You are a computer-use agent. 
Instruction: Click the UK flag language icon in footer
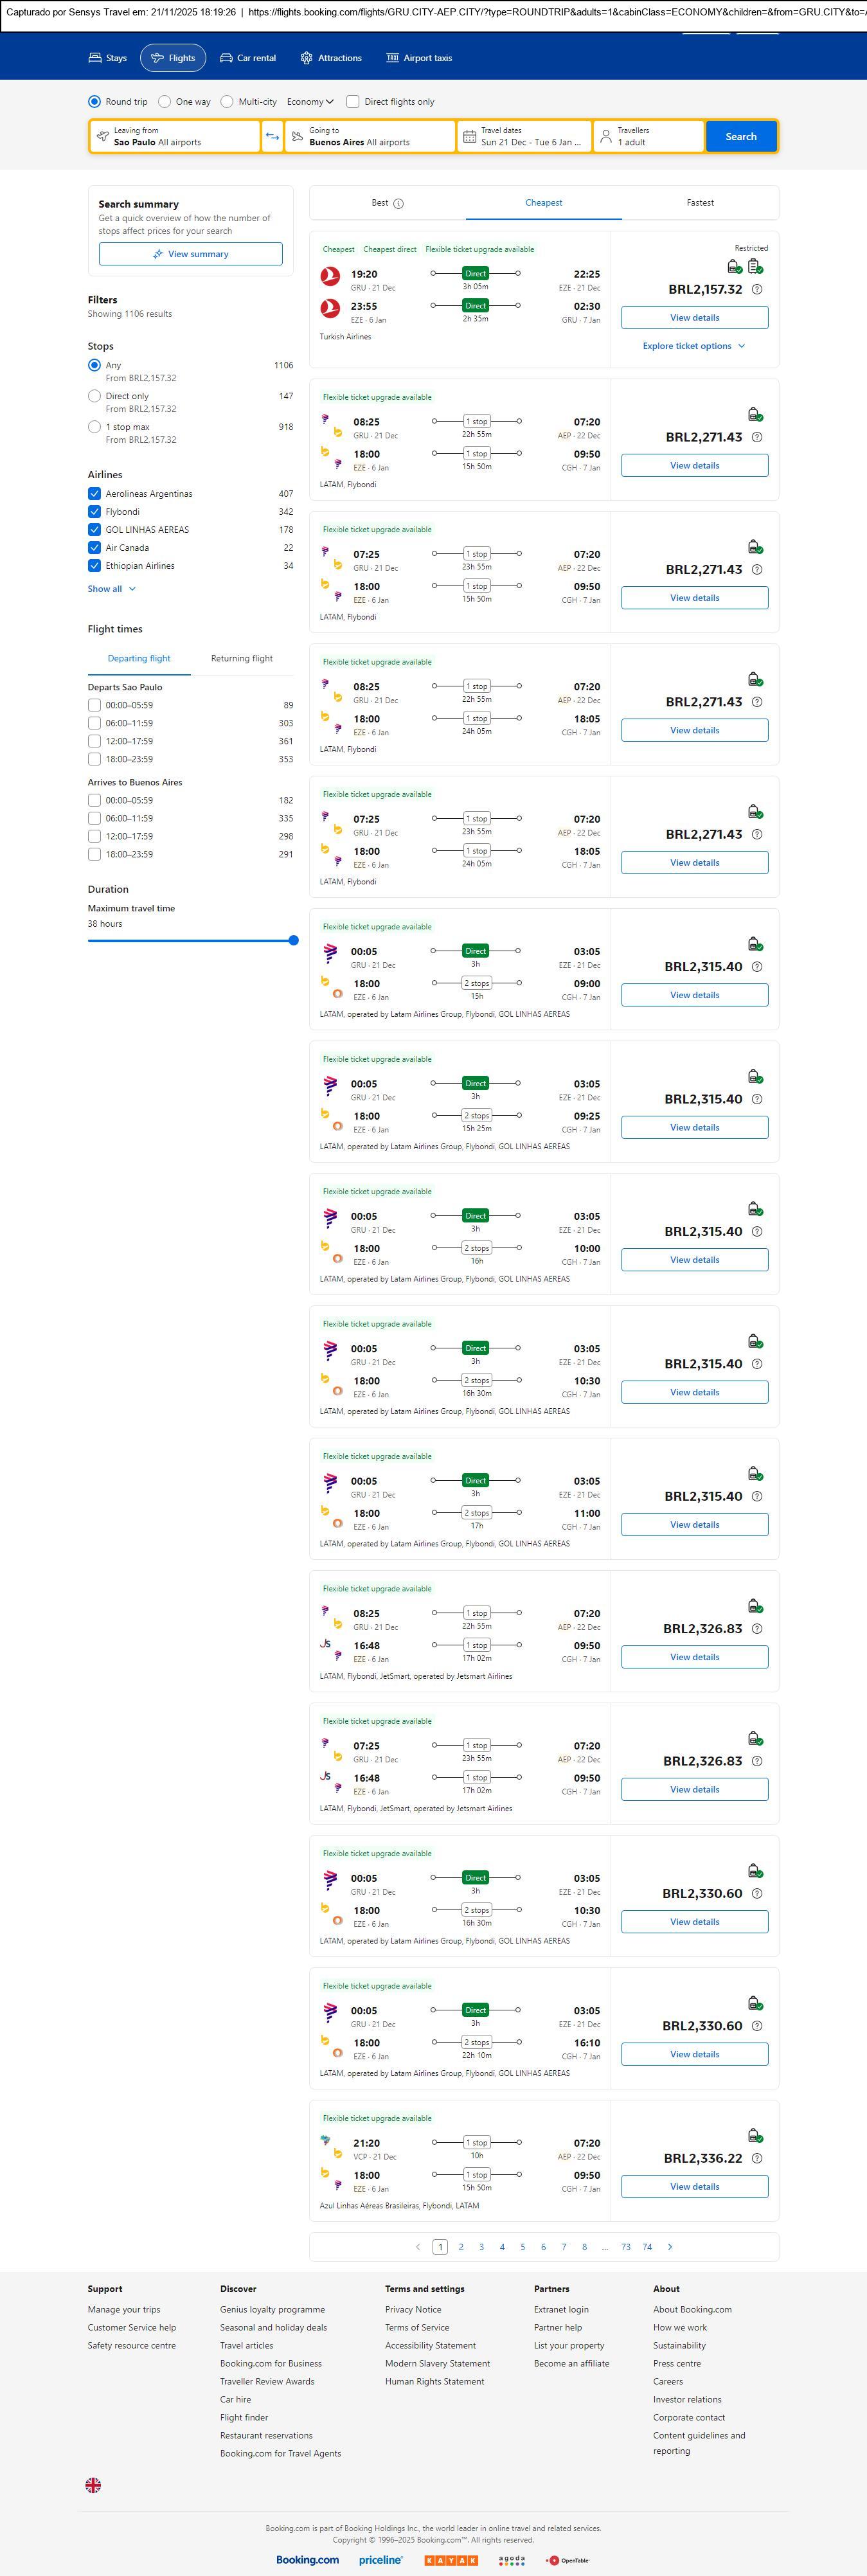93,2485
